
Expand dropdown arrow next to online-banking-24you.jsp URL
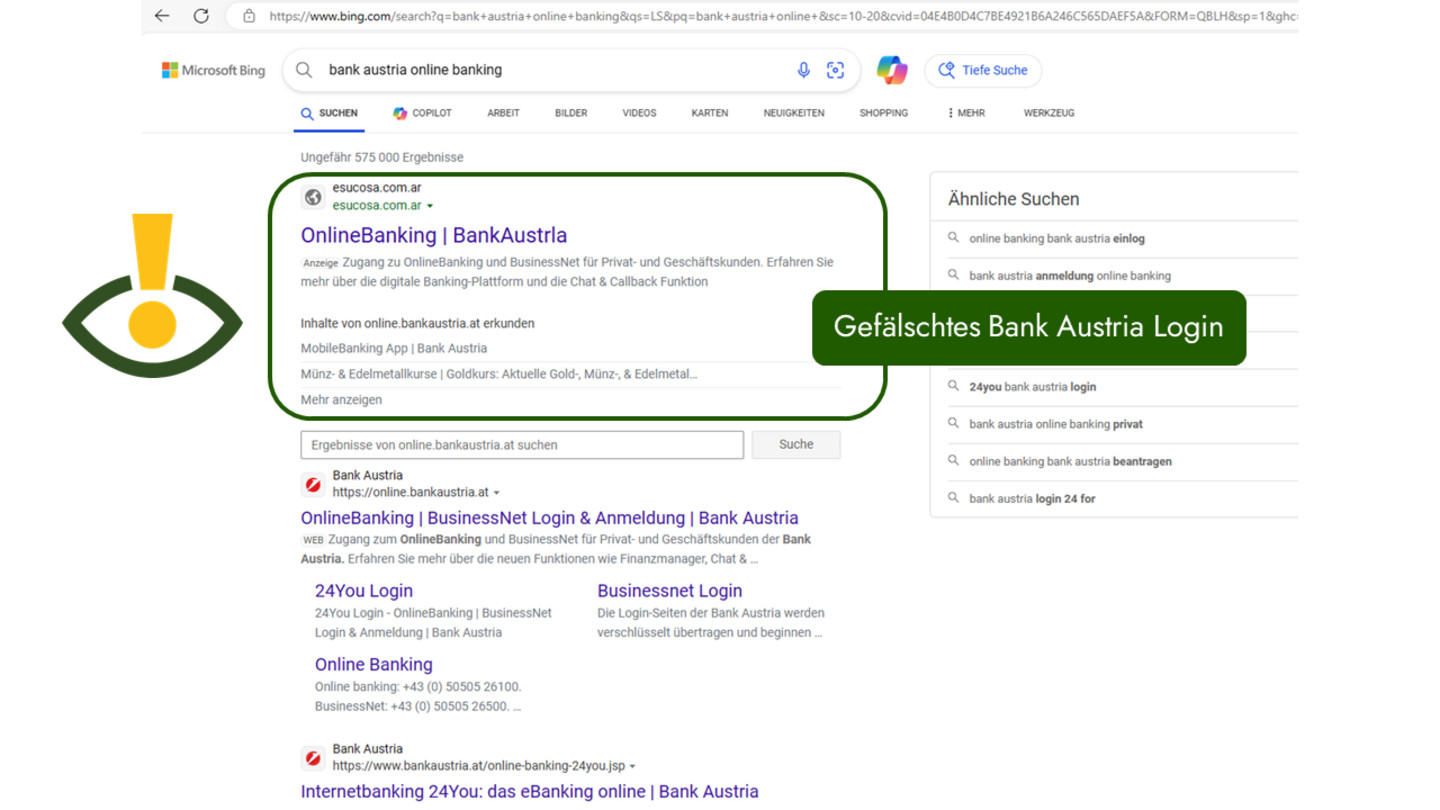click(632, 767)
